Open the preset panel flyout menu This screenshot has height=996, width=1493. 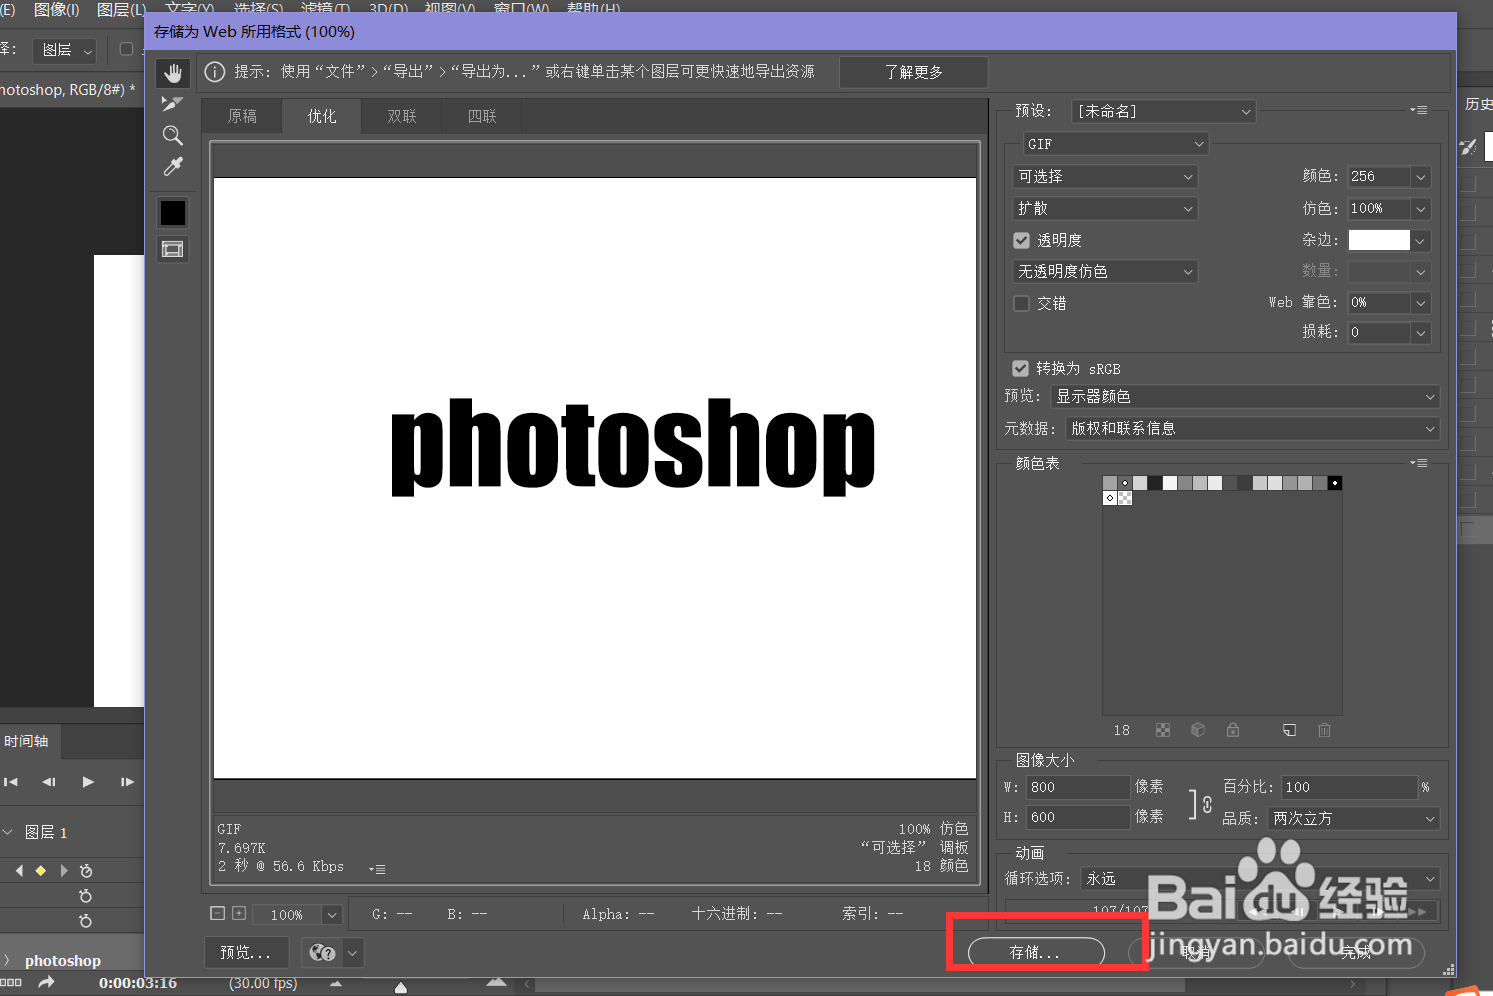coord(1419,110)
